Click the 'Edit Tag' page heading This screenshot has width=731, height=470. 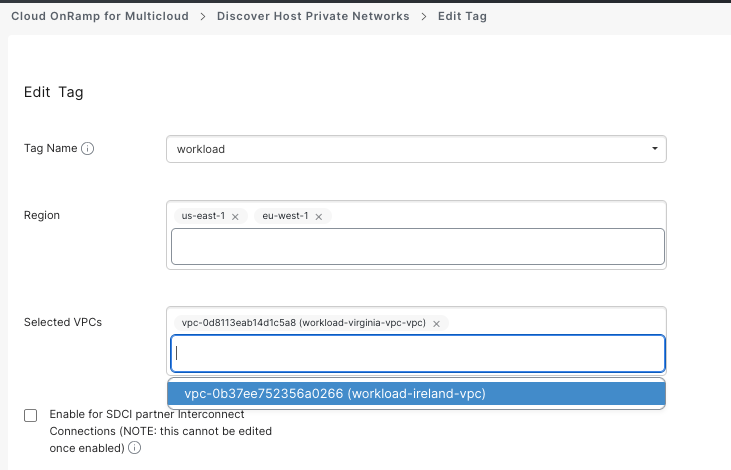[54, 92]
